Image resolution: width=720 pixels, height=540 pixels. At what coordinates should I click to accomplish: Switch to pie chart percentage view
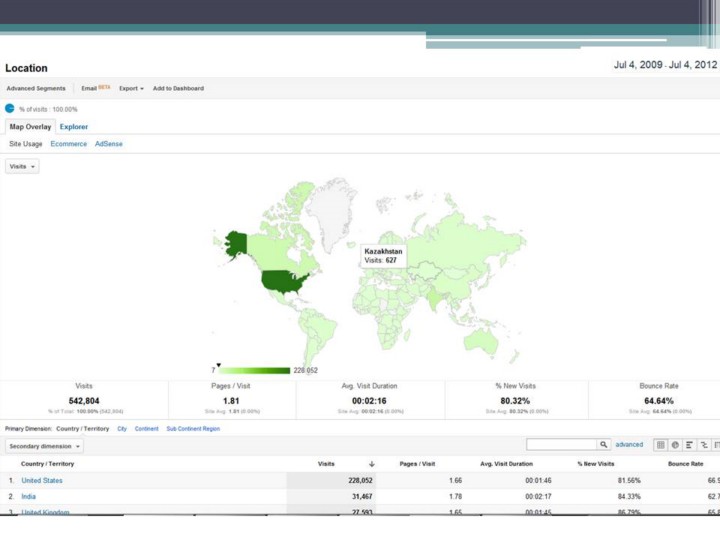click(x=675, y=445)
